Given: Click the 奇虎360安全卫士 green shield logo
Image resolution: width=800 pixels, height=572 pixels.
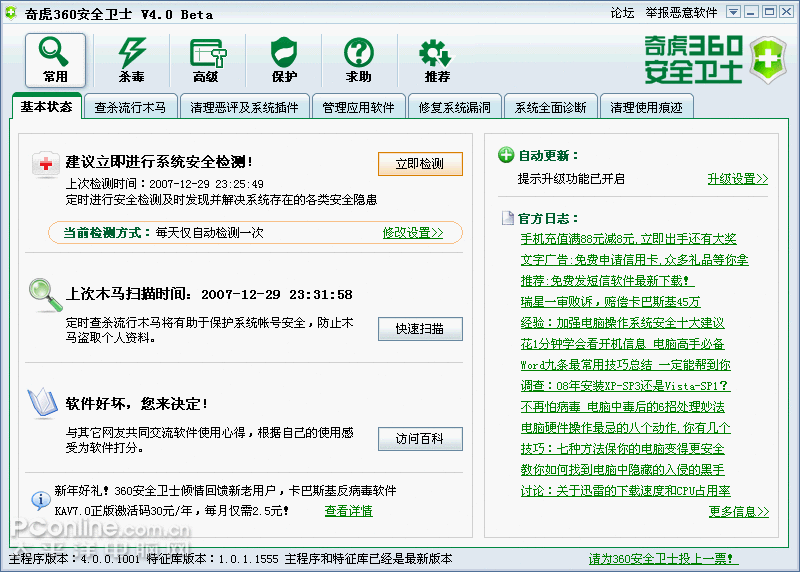Looking at the screenshot, I should (x=768, y=60).
